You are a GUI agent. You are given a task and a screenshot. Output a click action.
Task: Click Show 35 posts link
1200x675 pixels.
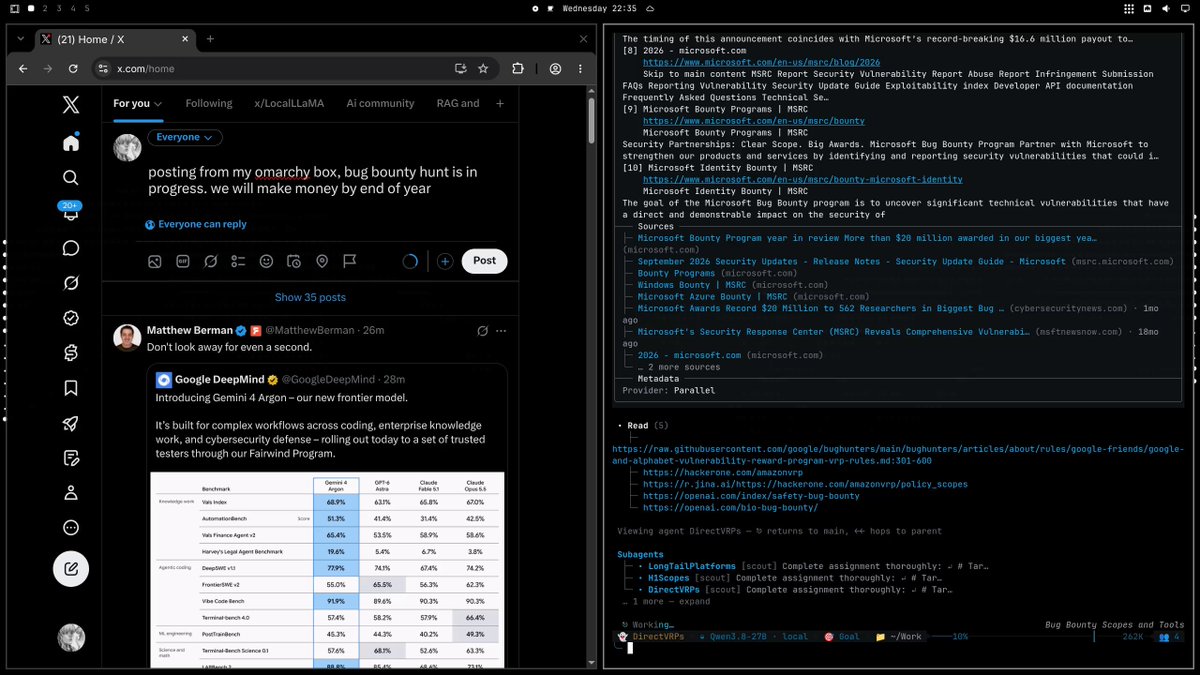point(310,297)
